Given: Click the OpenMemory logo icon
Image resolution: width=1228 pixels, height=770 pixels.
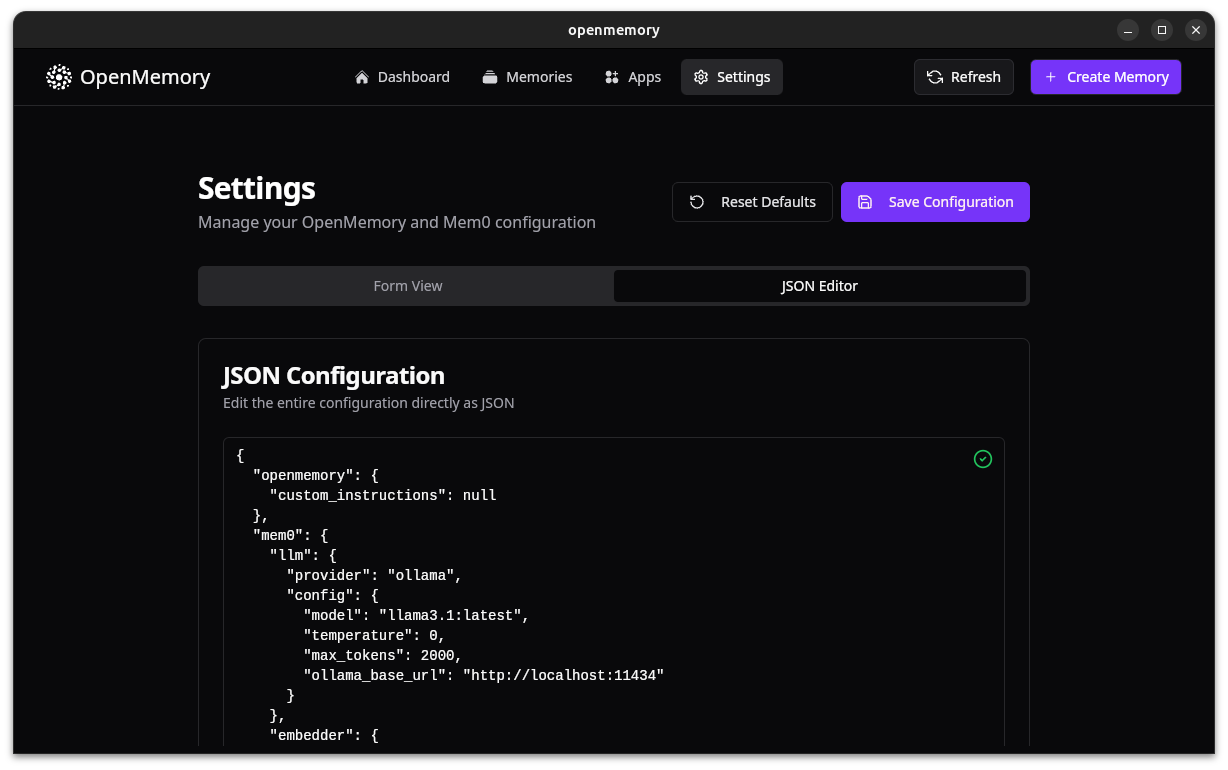Looking at the screenshot, I should [59, 77].
